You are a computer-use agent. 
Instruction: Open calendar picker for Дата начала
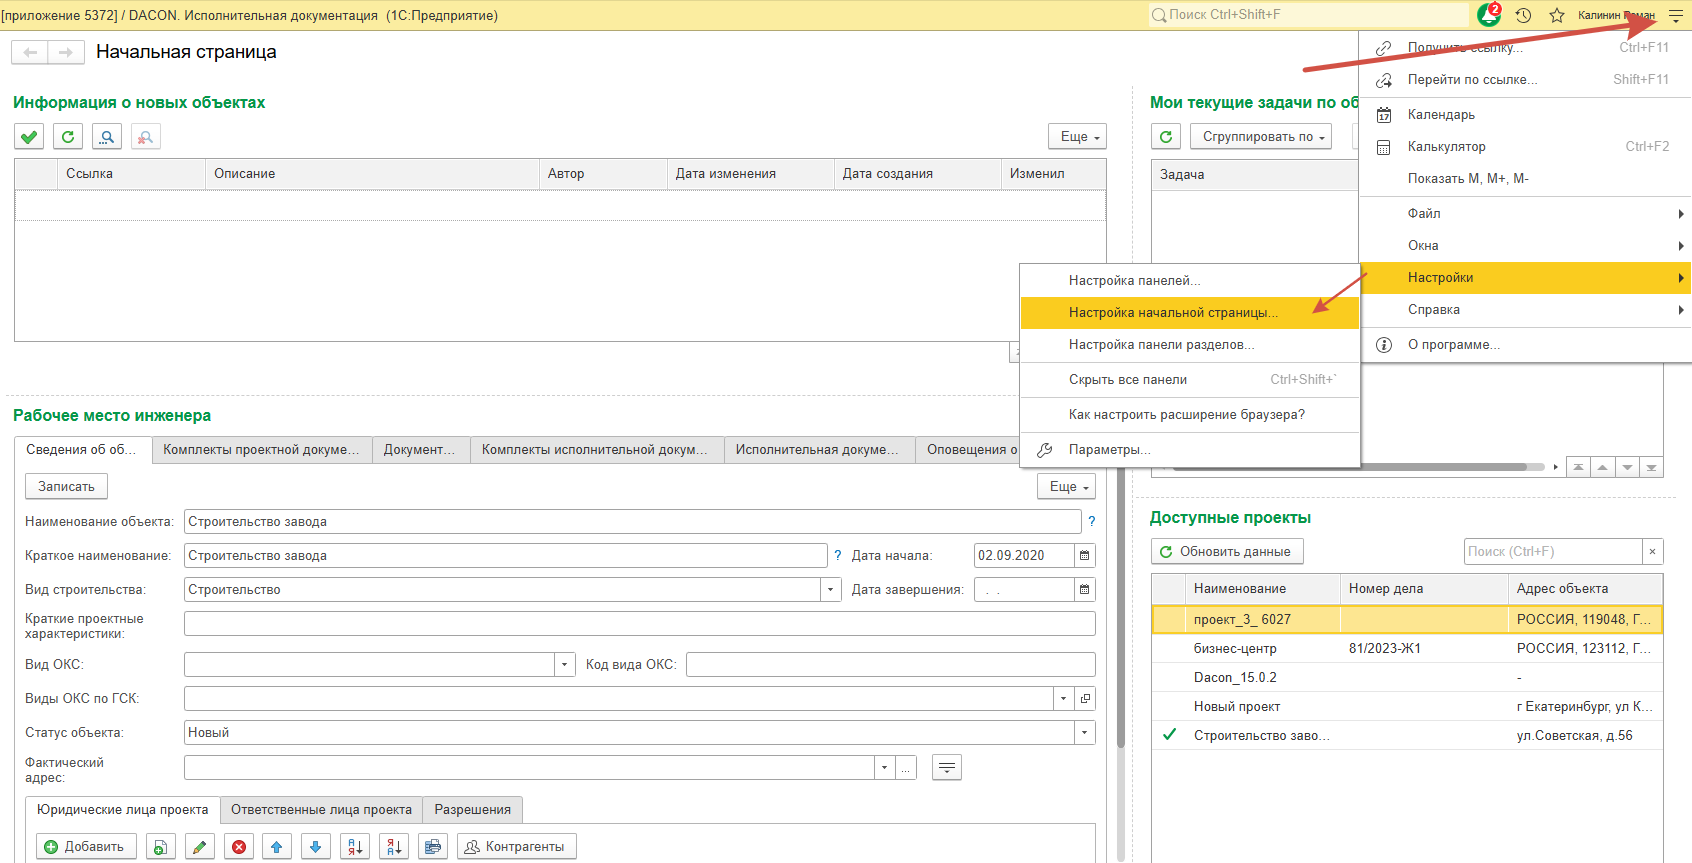(x=1084, y=555)
